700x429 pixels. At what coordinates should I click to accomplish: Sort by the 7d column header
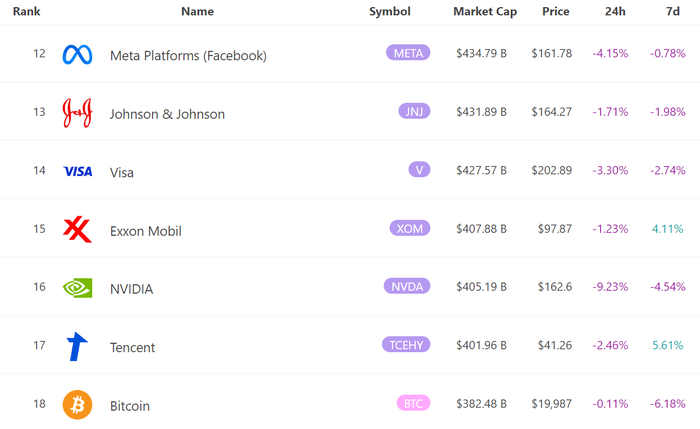672,12
